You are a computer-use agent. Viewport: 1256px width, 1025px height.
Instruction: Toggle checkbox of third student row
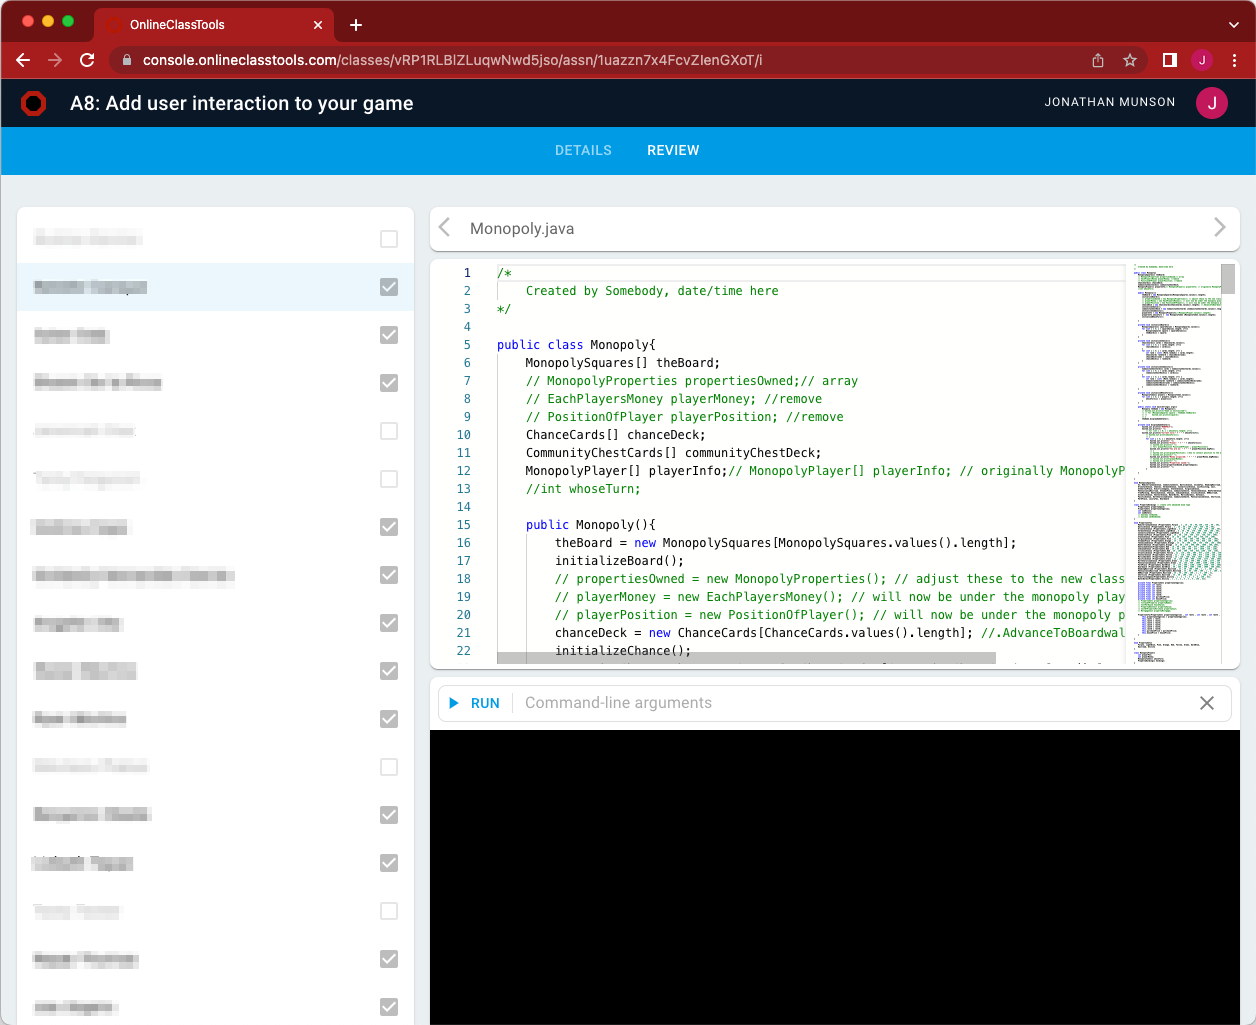(389, 335)
